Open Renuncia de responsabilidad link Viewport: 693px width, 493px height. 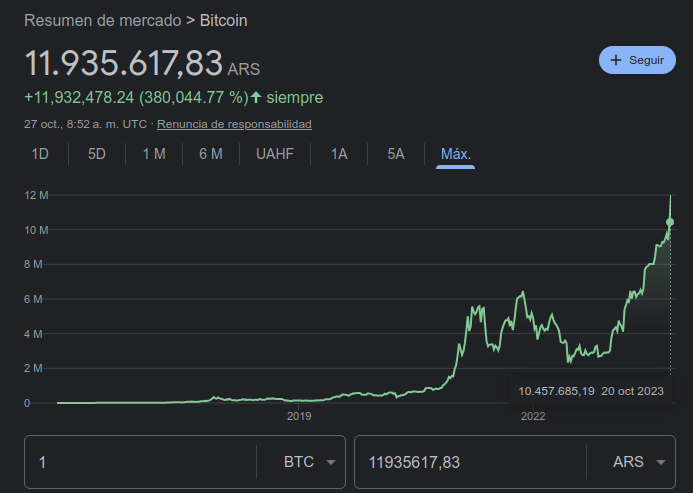point(234,124)
